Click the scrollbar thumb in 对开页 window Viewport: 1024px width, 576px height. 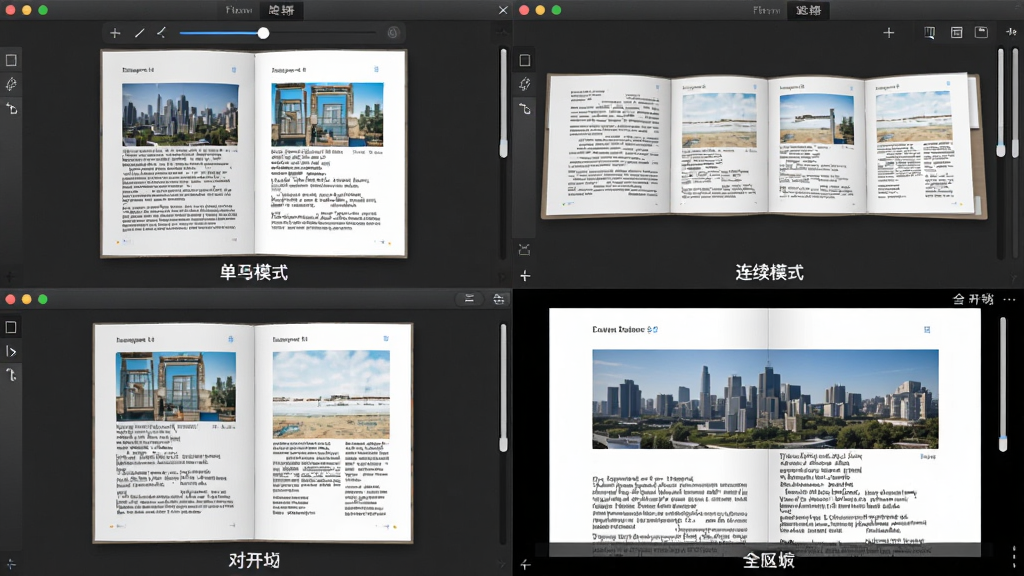(x=504, y=445)
